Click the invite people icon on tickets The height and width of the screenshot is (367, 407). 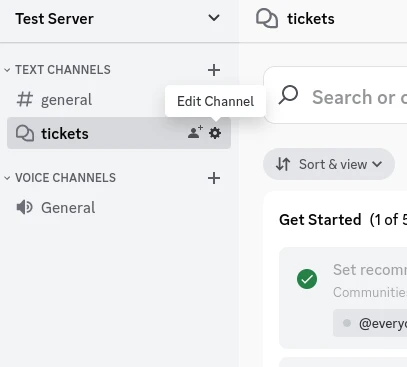point(195,132)
